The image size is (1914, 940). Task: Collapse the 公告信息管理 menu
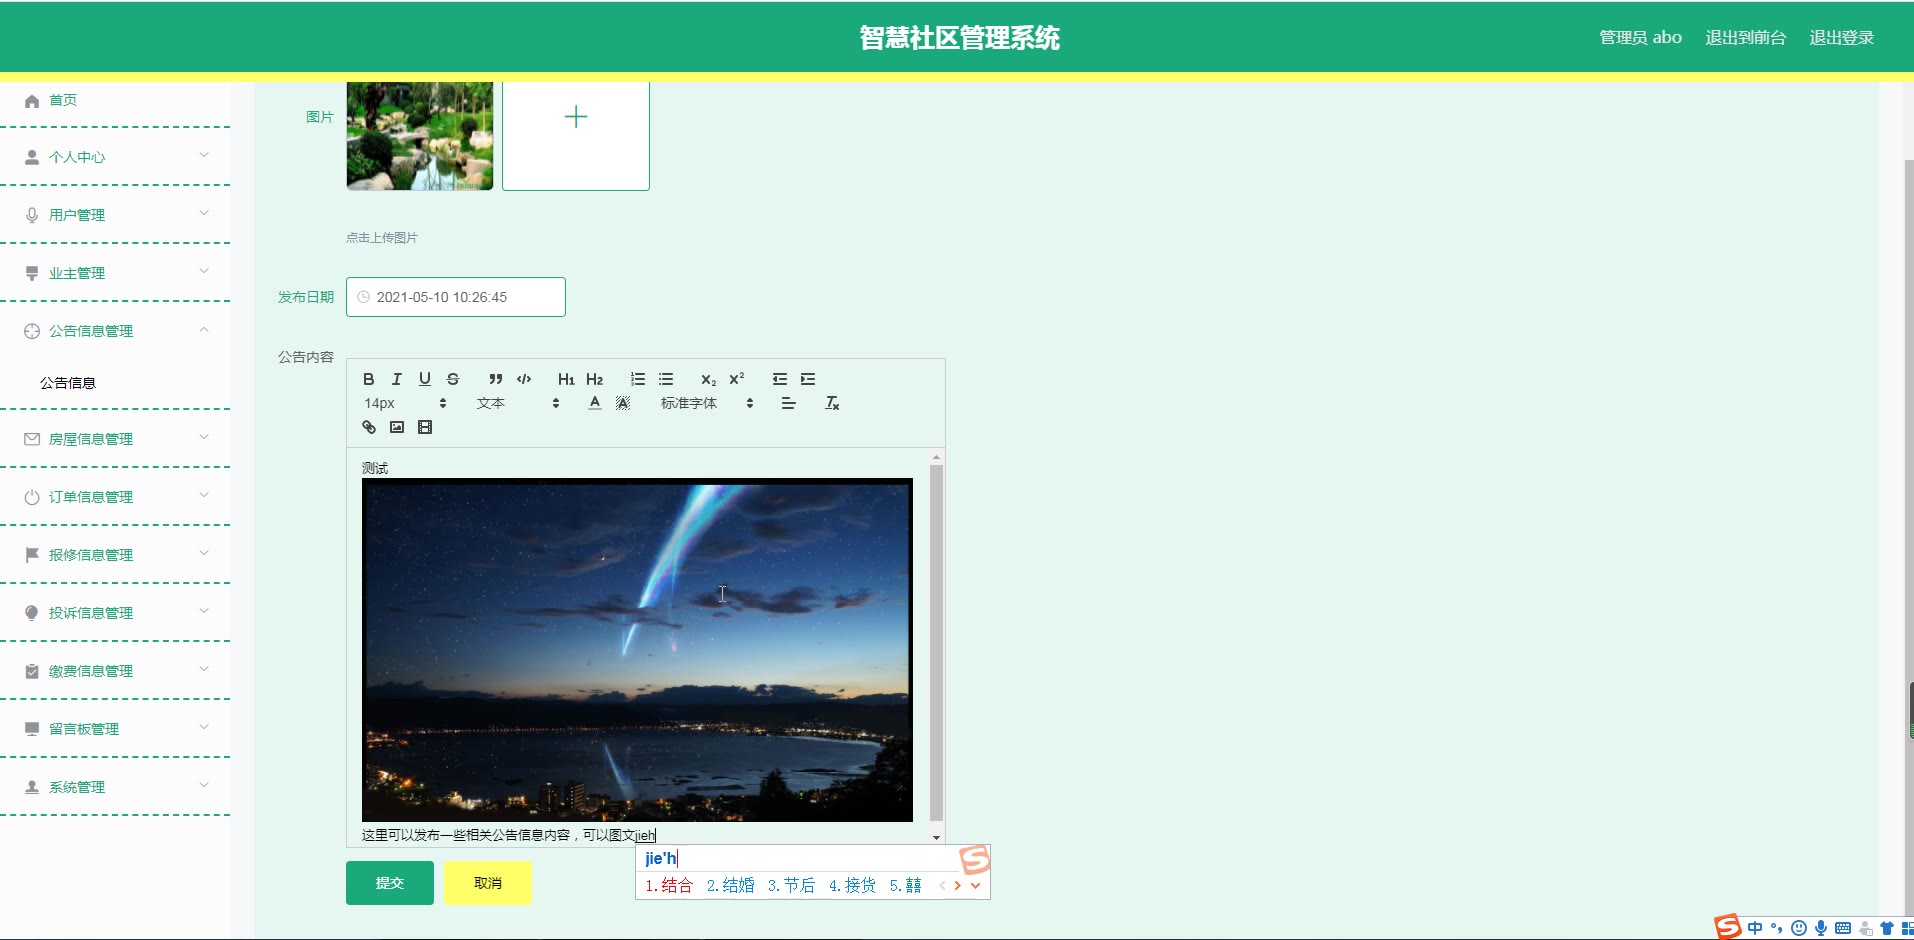[115, 331]
